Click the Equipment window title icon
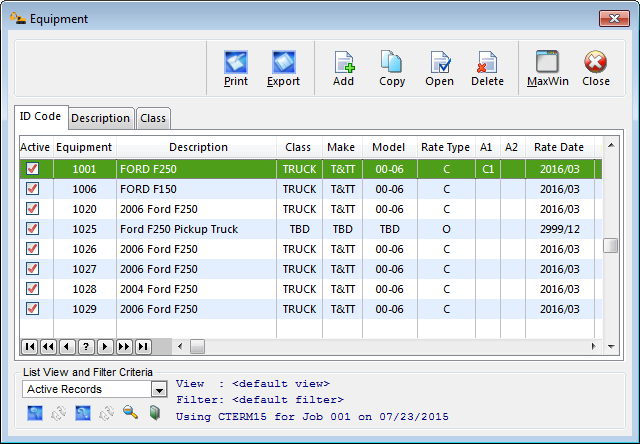The image size is (640, 444). [18, 18]
